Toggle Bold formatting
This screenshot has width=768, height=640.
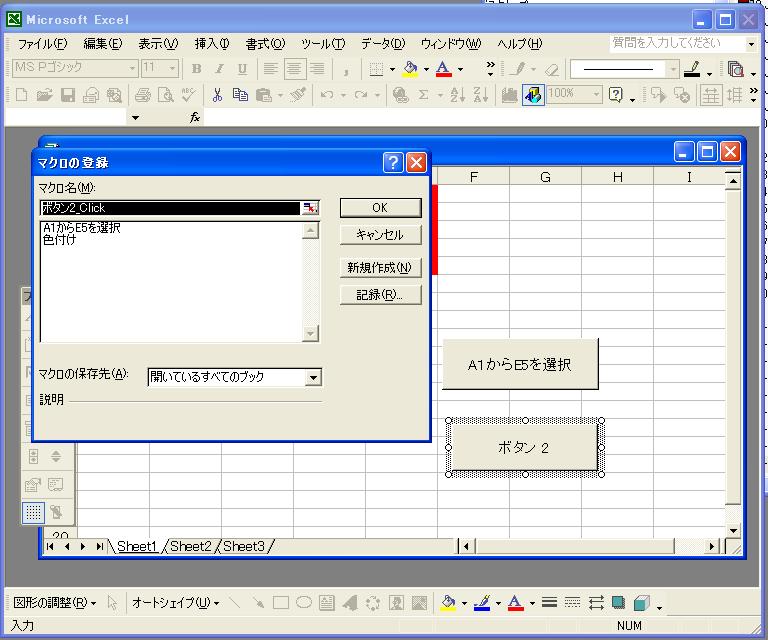[x=196, y=69]
